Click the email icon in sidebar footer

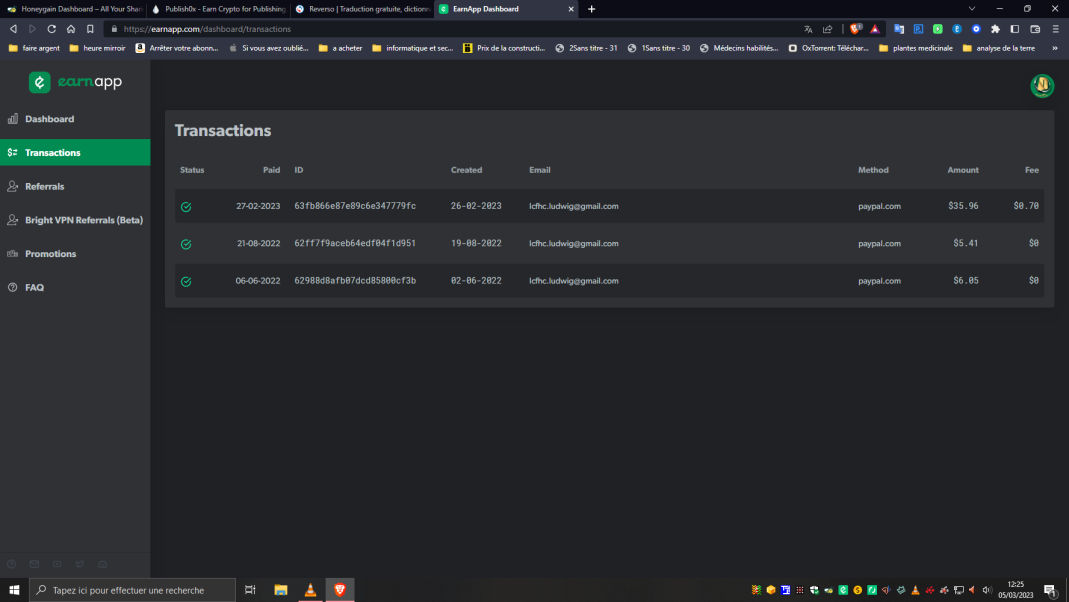(x=34, y=565)
